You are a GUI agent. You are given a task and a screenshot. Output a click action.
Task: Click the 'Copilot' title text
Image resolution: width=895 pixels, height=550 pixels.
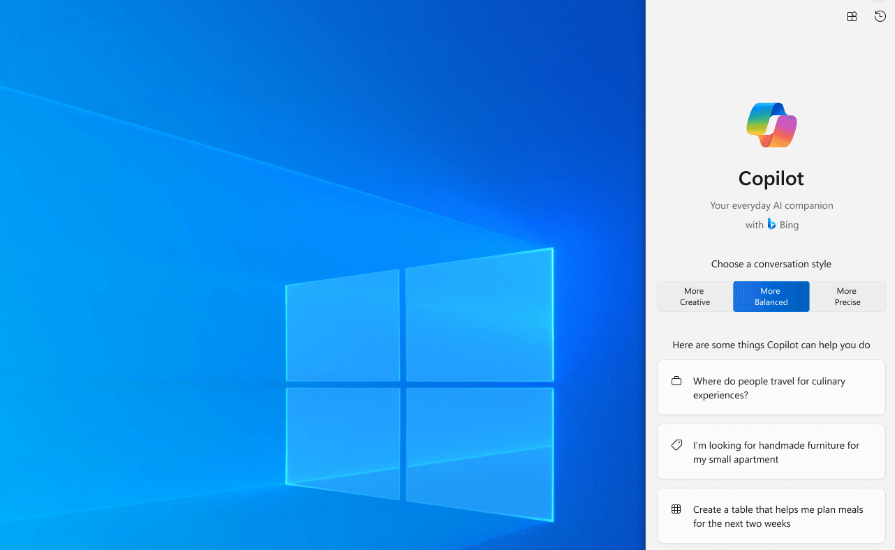(771, 179)
